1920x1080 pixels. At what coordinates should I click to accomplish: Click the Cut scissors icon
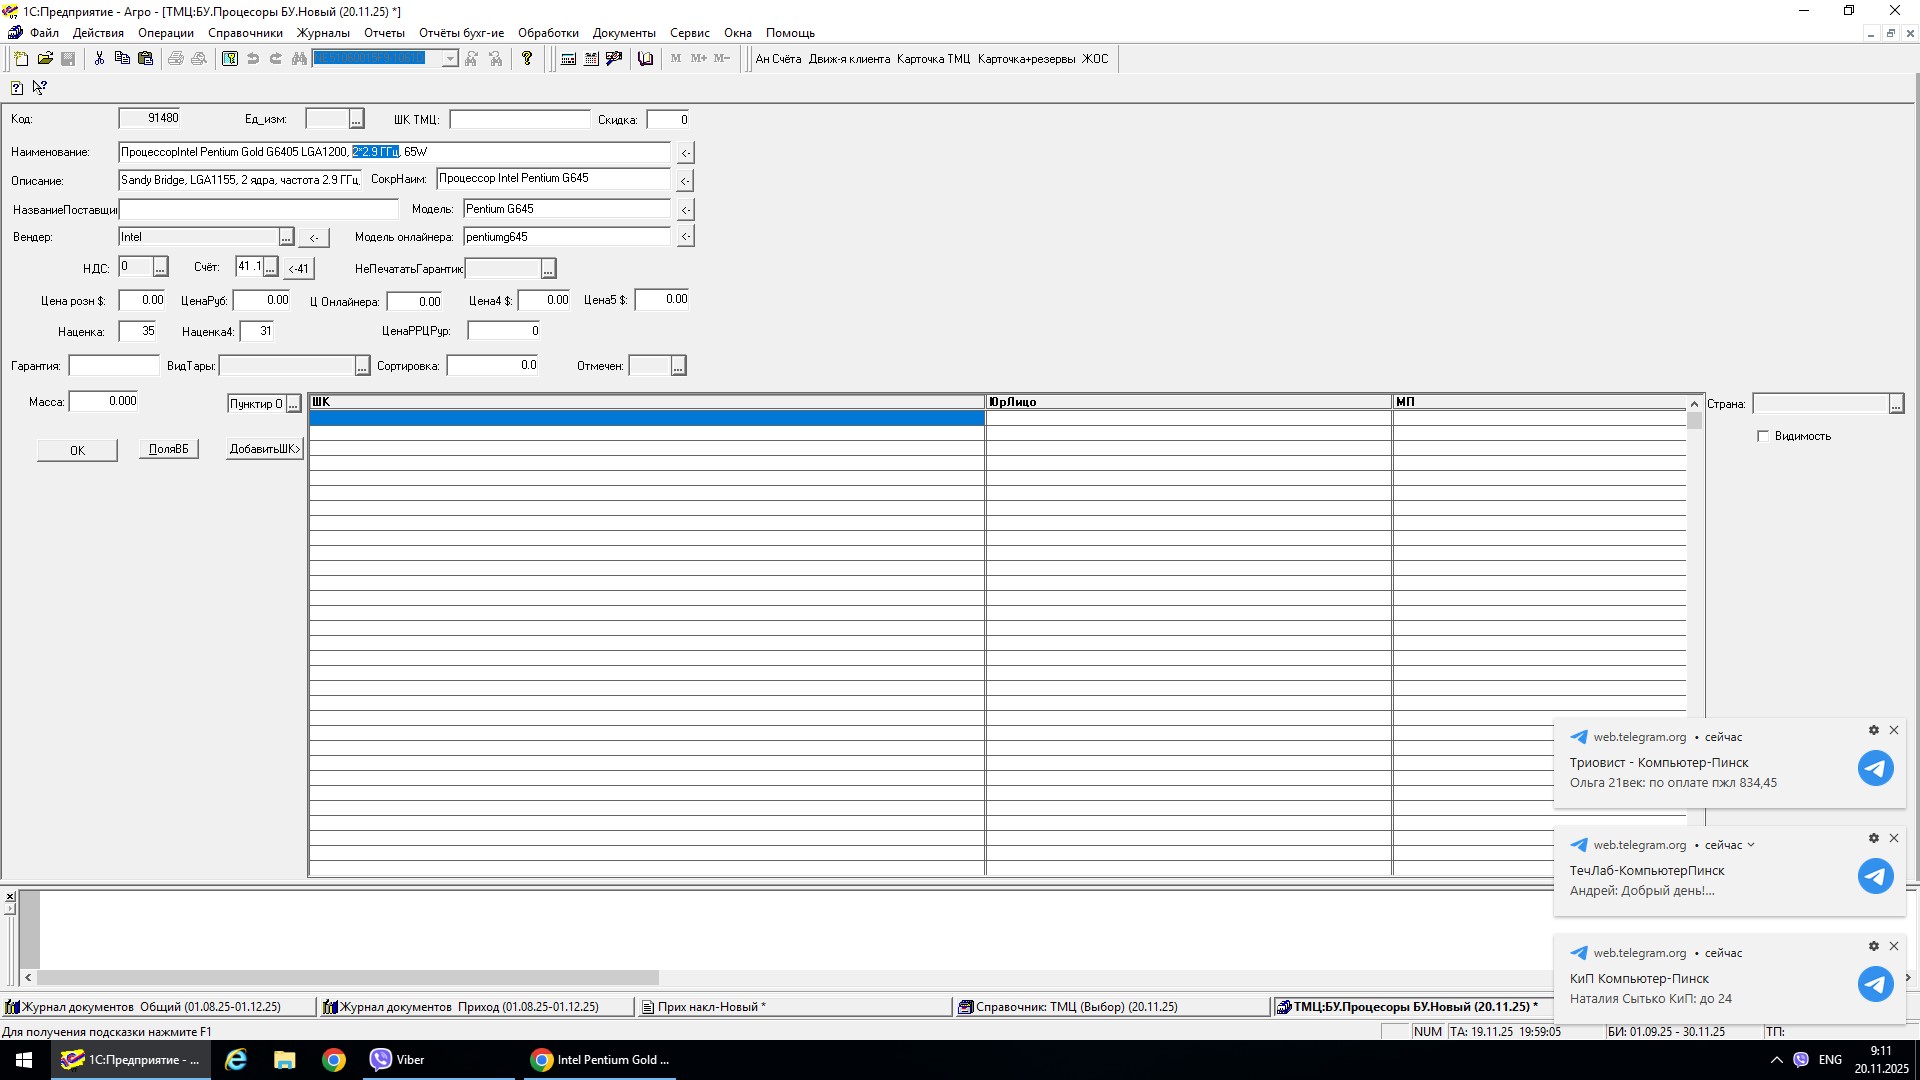(x=99, y=59)
